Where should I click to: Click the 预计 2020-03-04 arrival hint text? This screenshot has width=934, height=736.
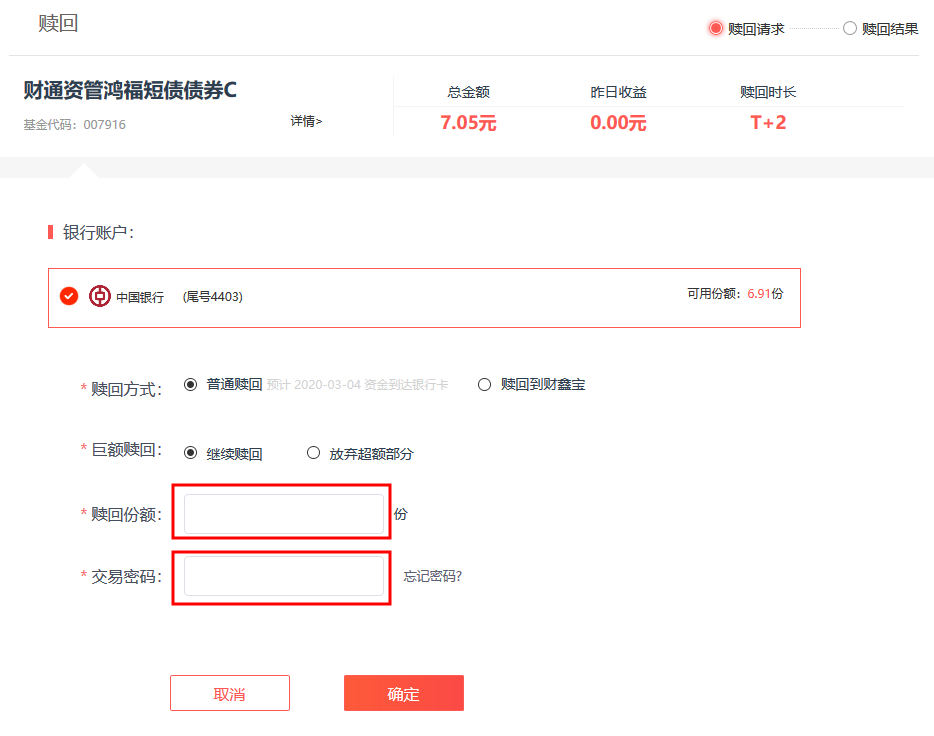pyautogui.click(x=357, y=385)
